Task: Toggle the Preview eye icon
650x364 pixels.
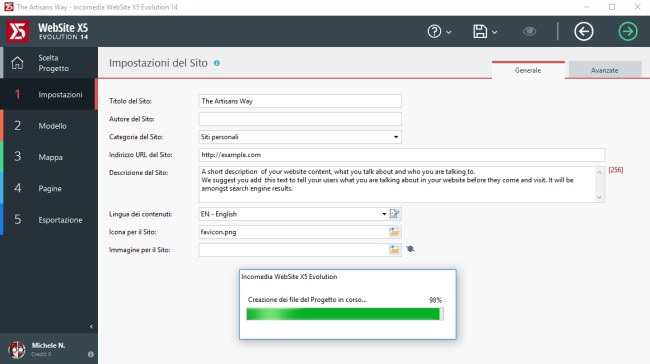Action: coord(529,32)
